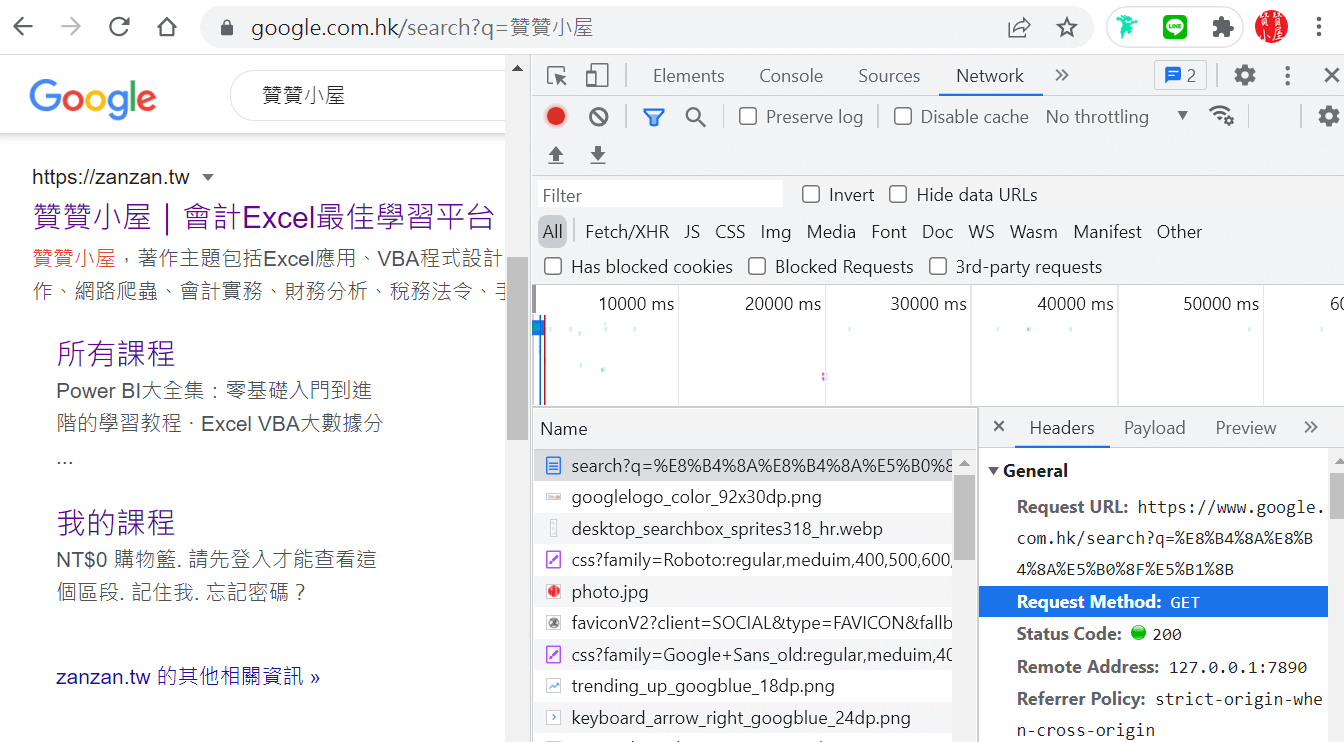1344x742 pixels.
Task: Click zanzan.tw 的其他相關資訊 link
Action: coord(188,677)
